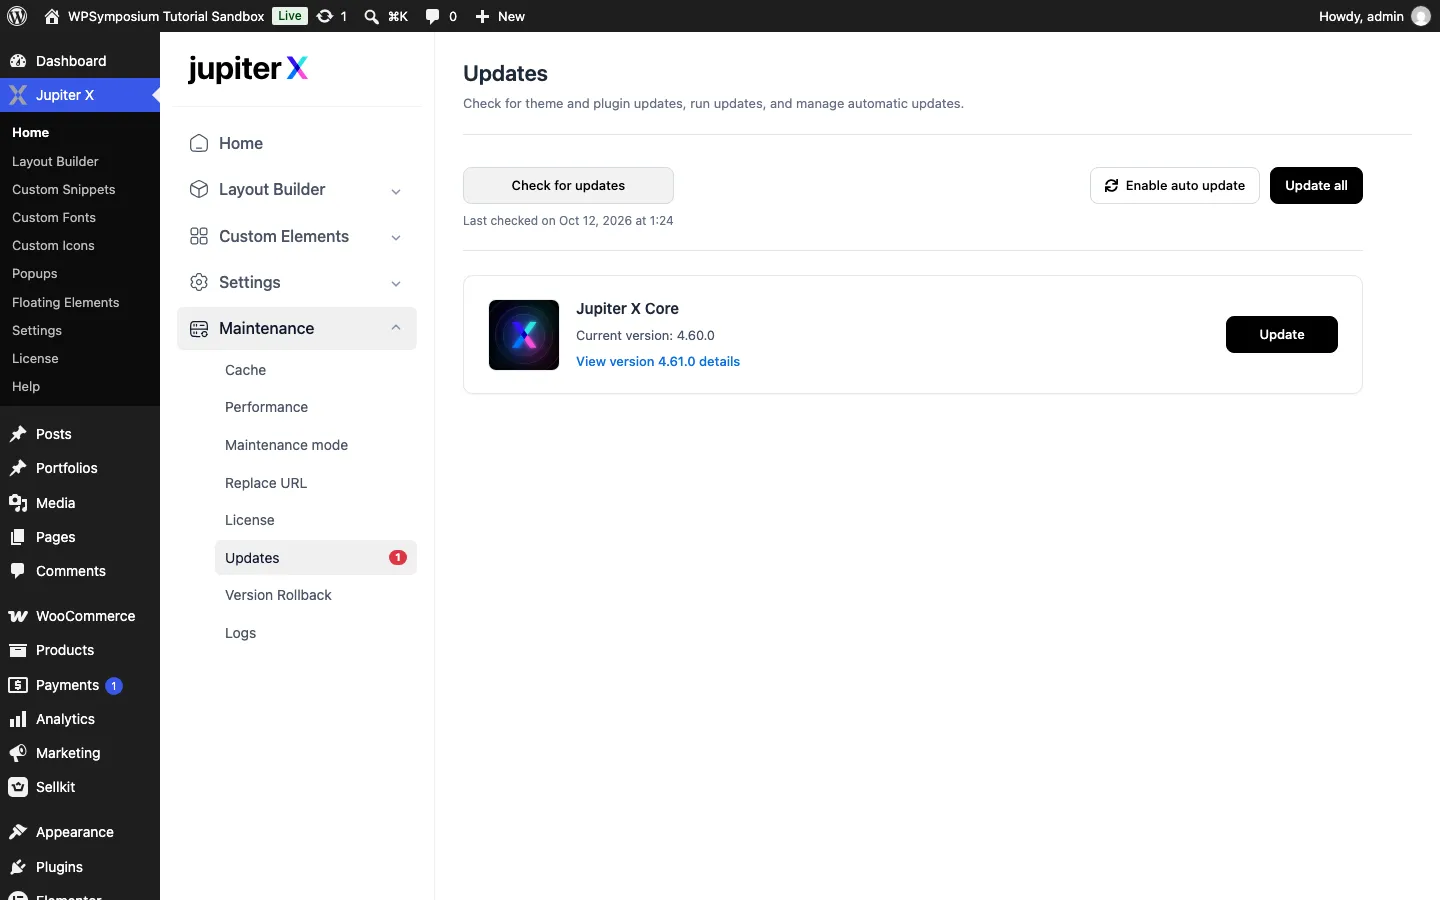This screenshot has width=1440, height=900.
Task: Open View version 4.61.0 details link
Action: point(658,361)
